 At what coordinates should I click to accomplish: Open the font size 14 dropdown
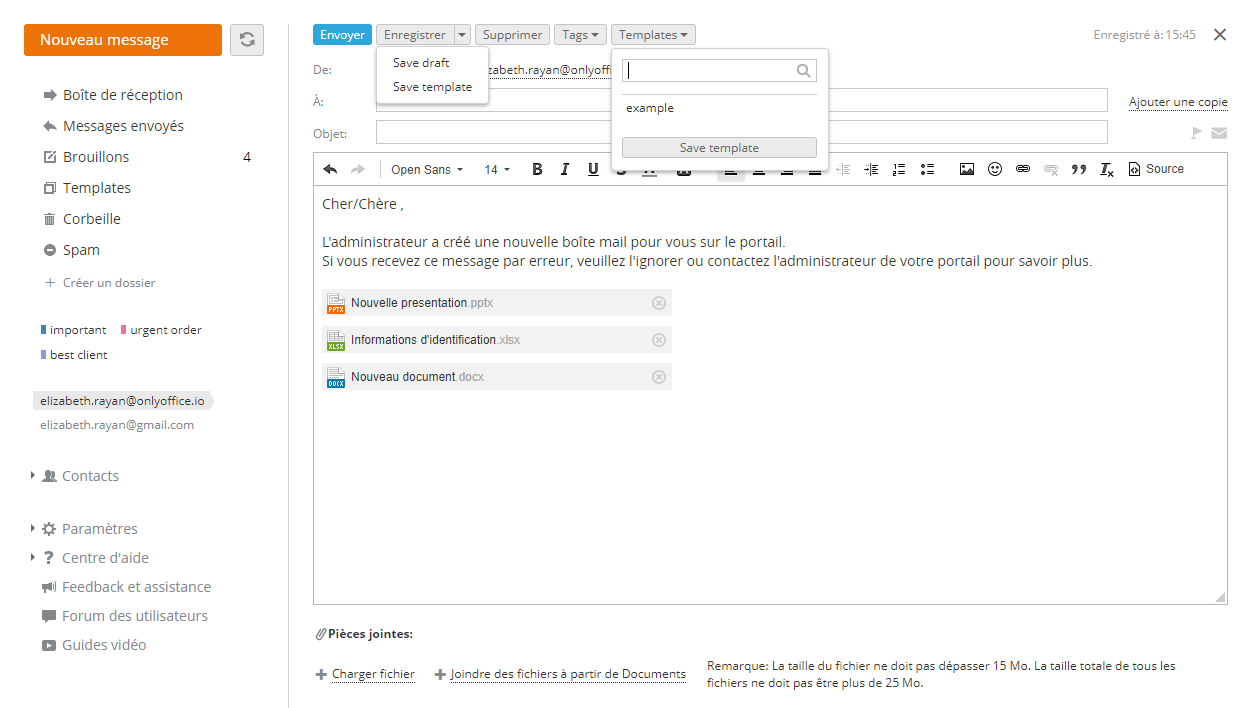[x=497, y=170]
